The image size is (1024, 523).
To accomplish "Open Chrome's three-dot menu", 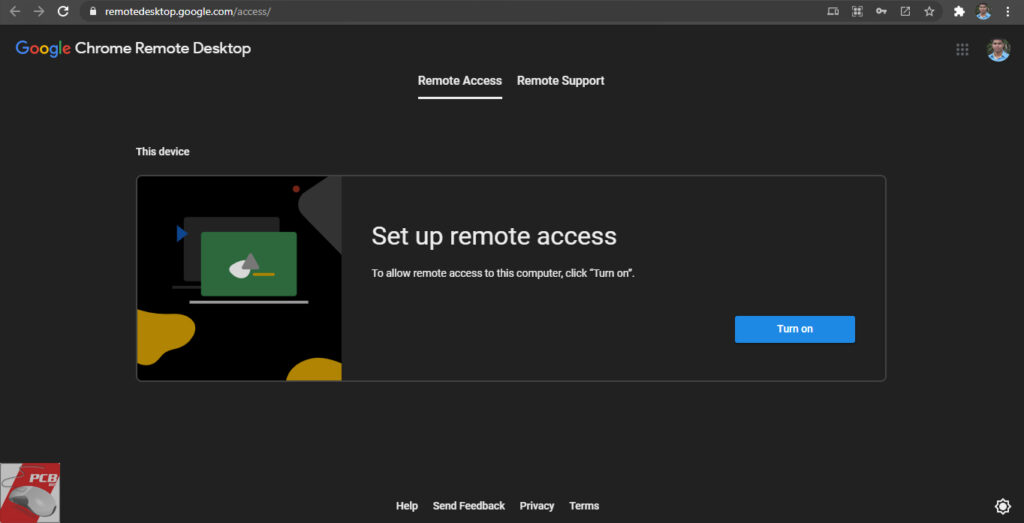I will pyautogui.click(x=1007, y=12).
